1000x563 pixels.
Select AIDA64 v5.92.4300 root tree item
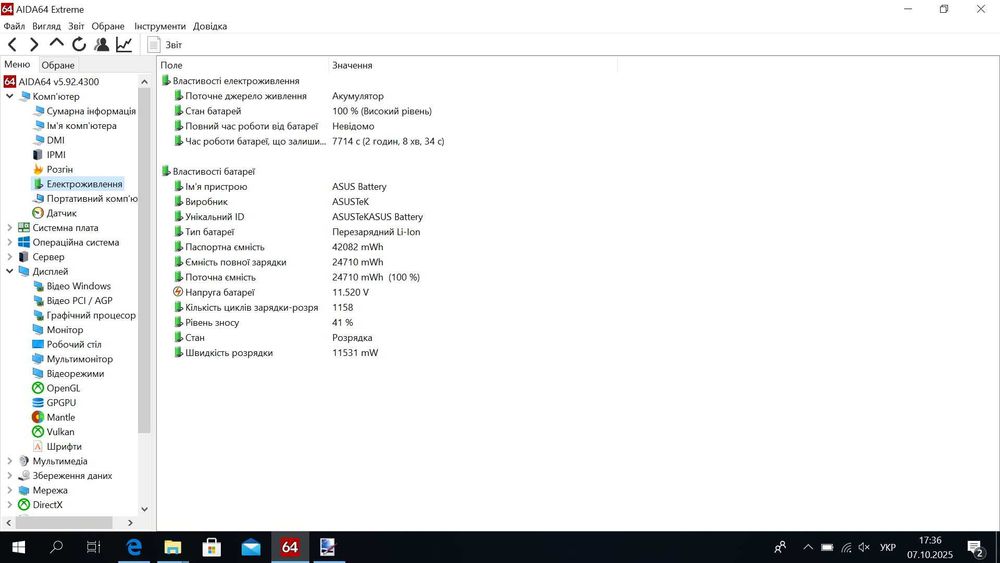coord(52,82)
